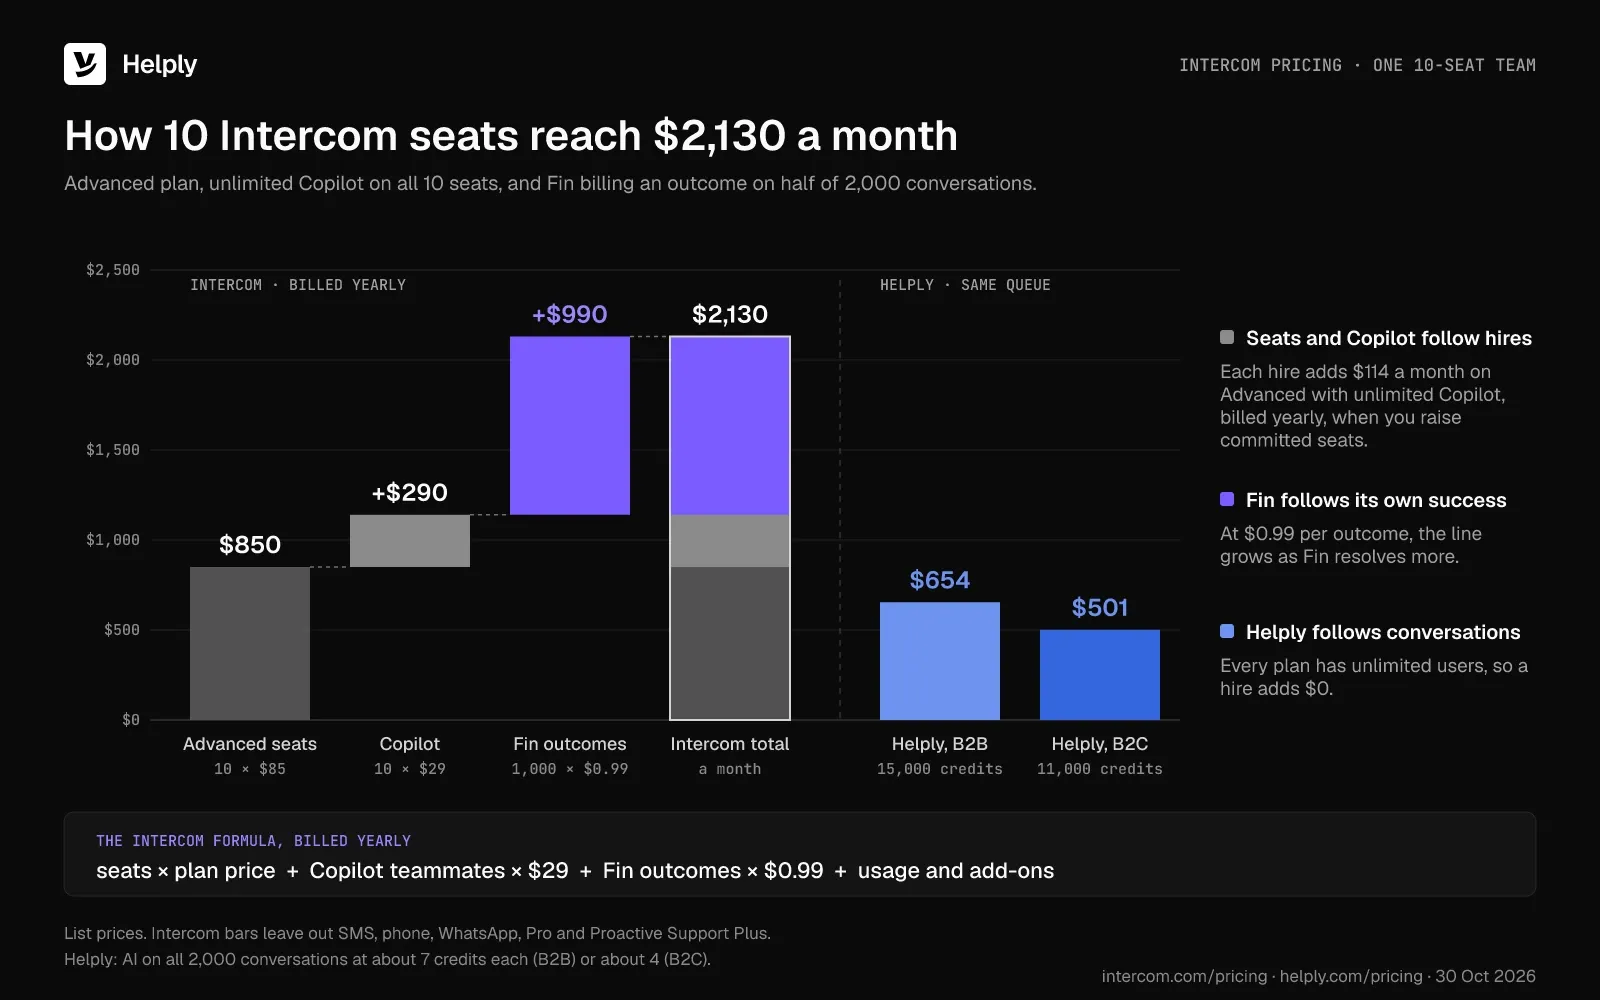Screen dimensions: 1600x1000
Task: Click the chart title 'How 10 Intercom seats reach $2,130 a month'
Action: [511, 136]
